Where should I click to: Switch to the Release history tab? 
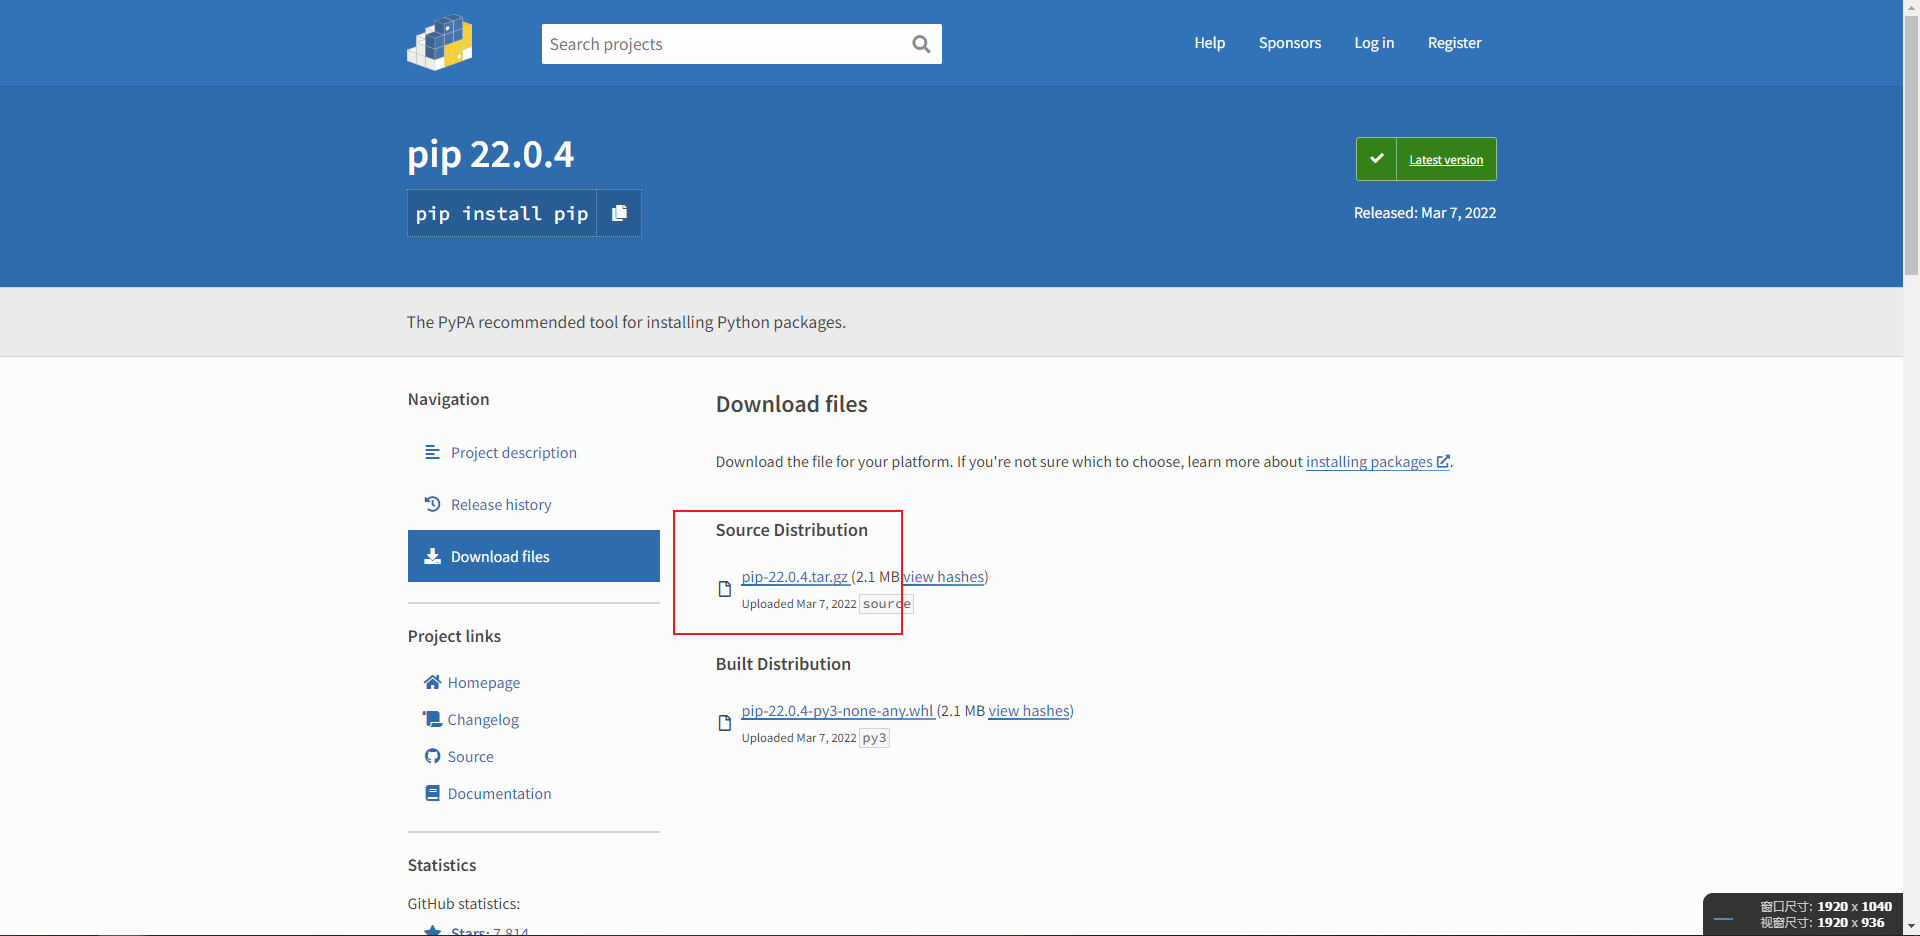tap(534, 504)
